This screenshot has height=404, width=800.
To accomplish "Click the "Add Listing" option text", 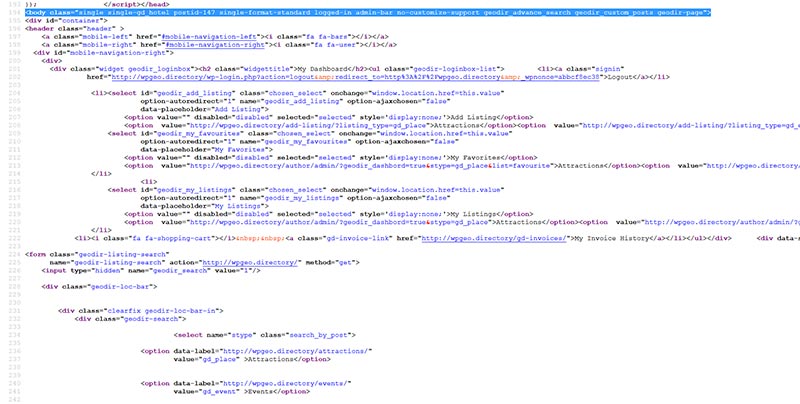I will [x=471, y=117].
